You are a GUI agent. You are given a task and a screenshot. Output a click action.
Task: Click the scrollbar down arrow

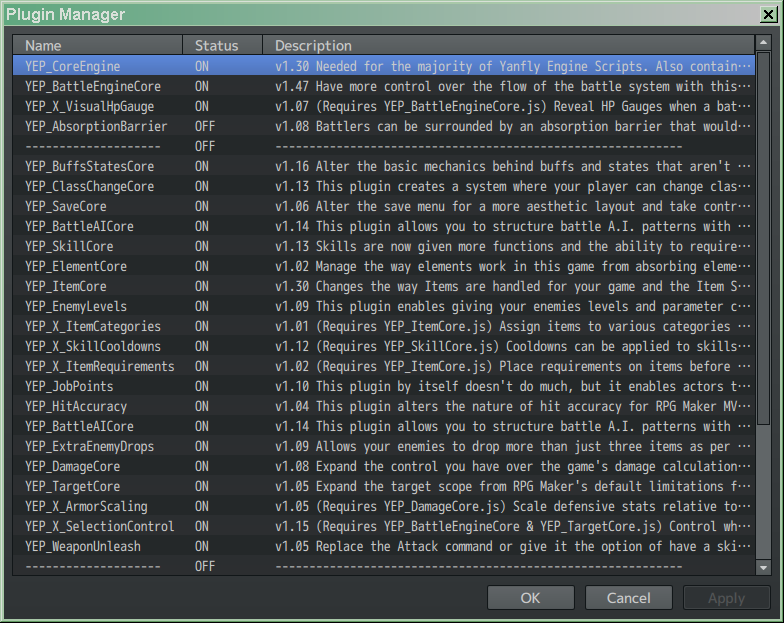763,568
